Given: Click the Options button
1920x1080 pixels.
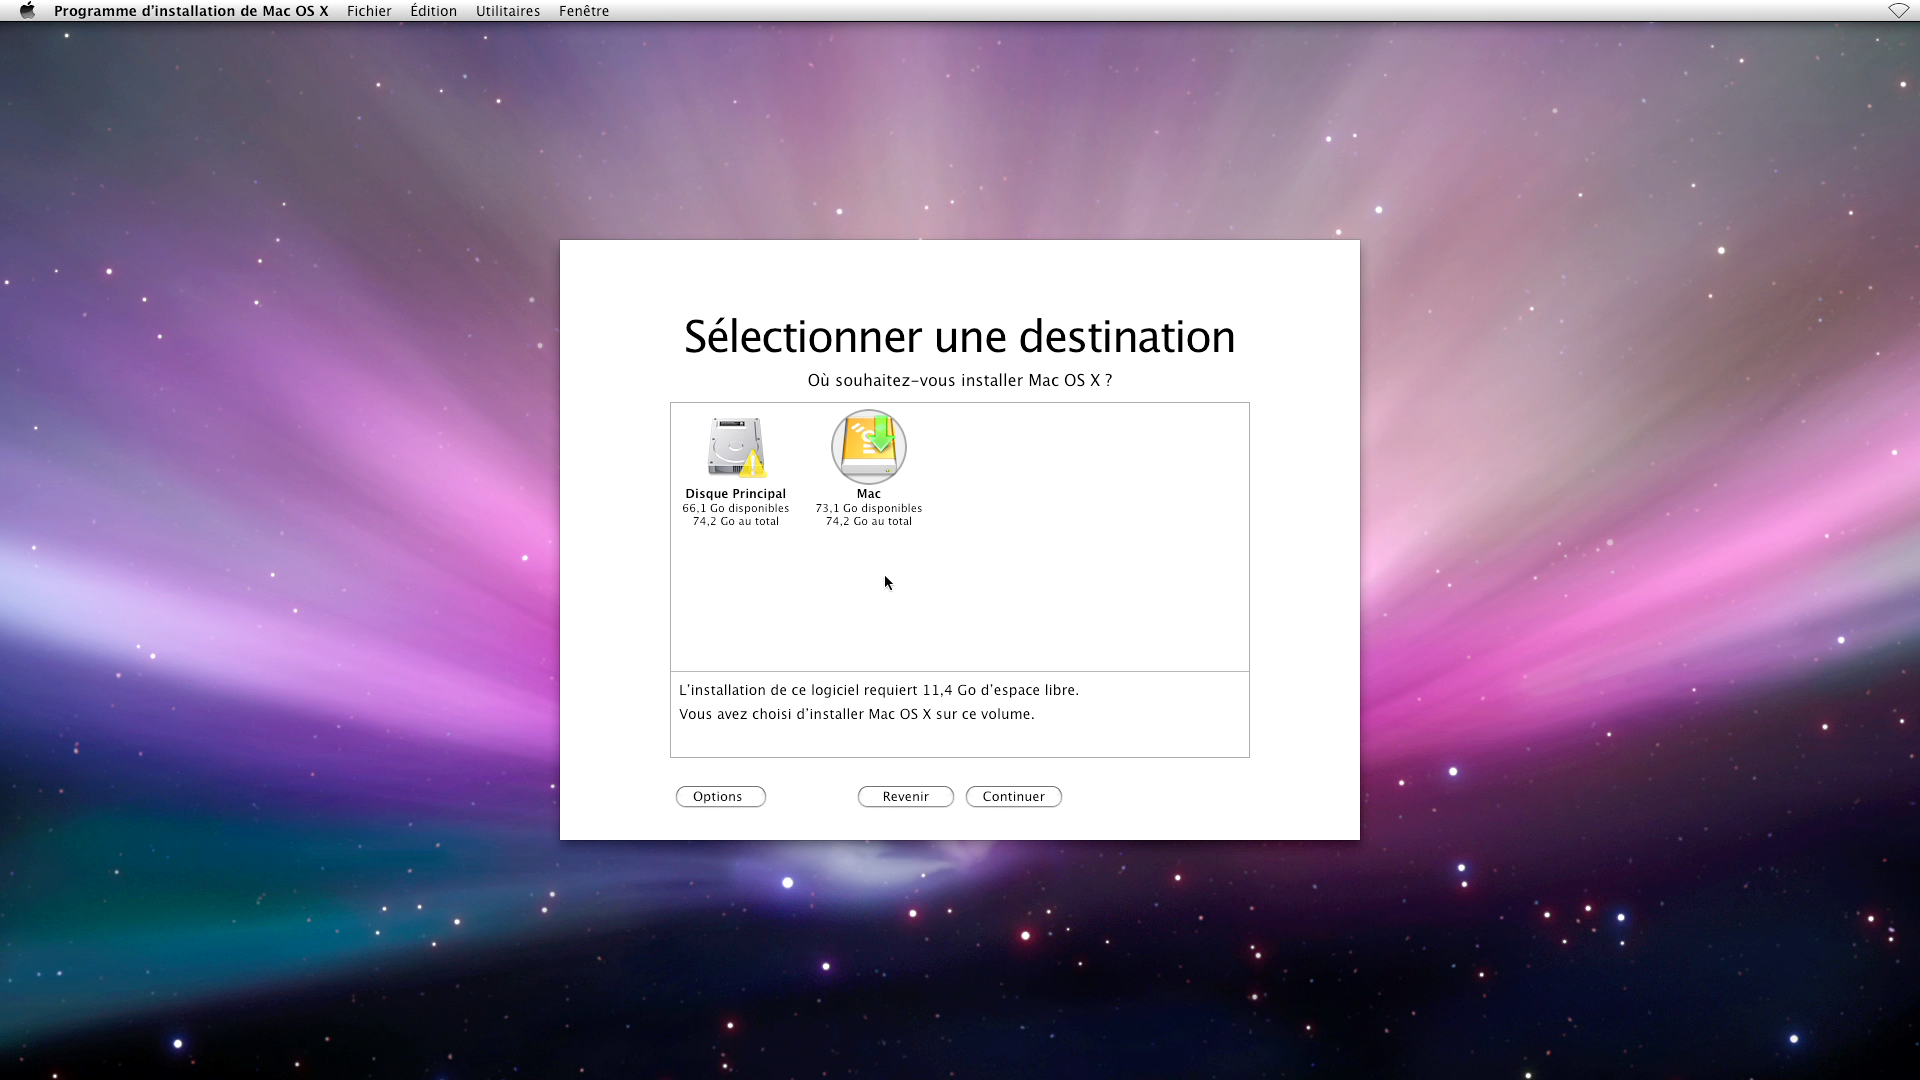Looking at the screenshot, I should click(721, 797).
